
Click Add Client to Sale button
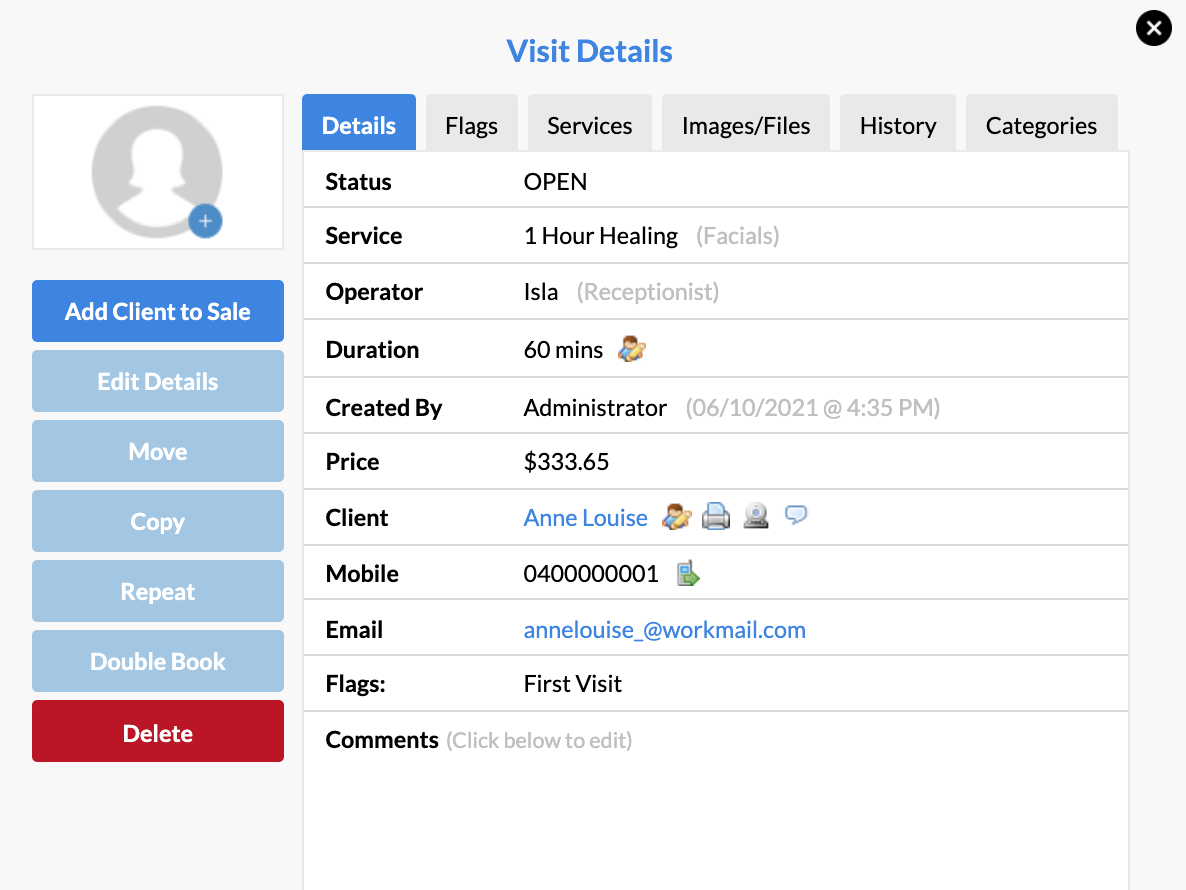click(158, 311)
